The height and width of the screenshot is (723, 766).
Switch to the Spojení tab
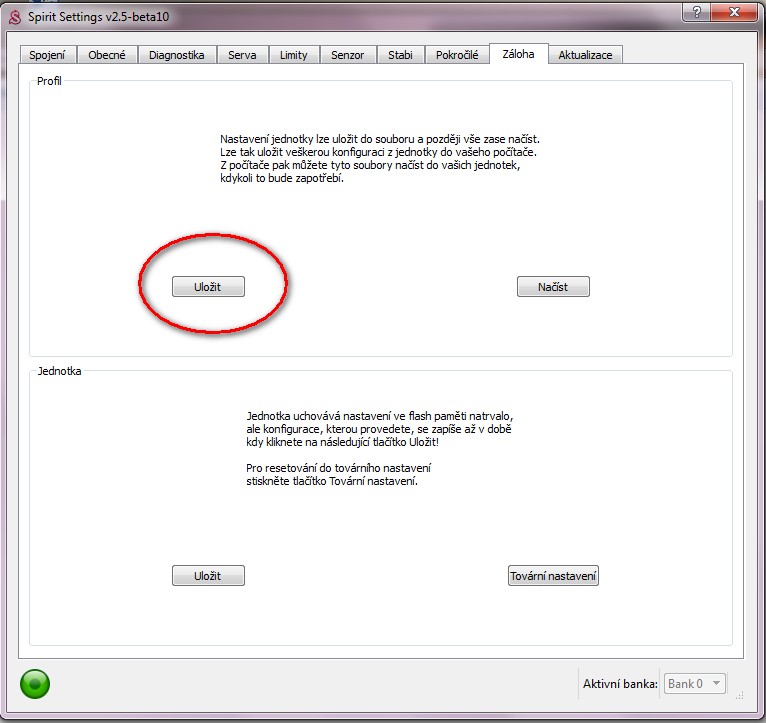(48, 55)
